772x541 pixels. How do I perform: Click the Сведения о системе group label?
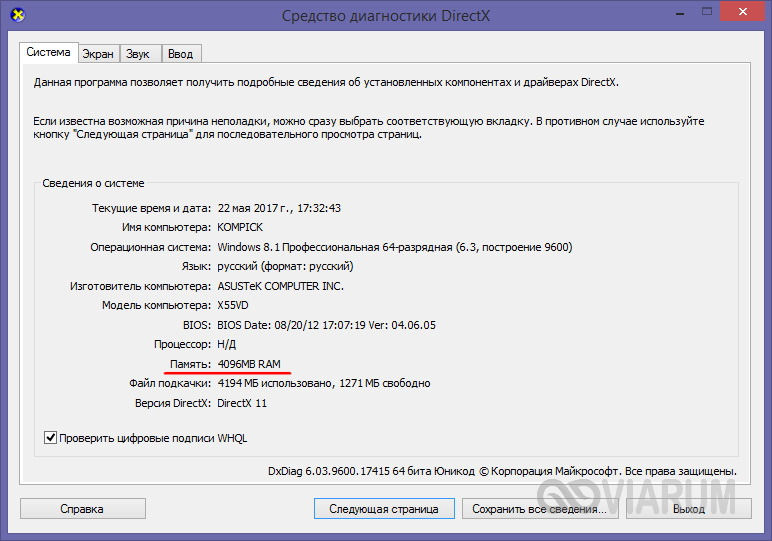tap(93, 183)
